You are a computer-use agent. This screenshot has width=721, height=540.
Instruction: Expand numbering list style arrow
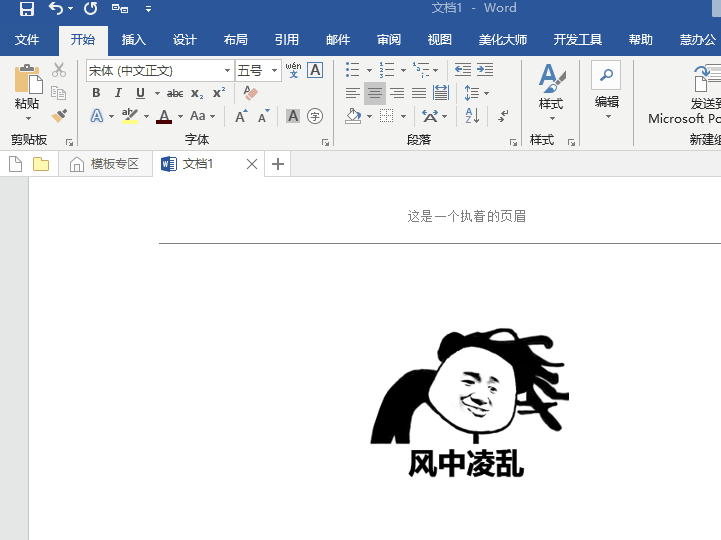pyautogui.click(x=403, y=70)
